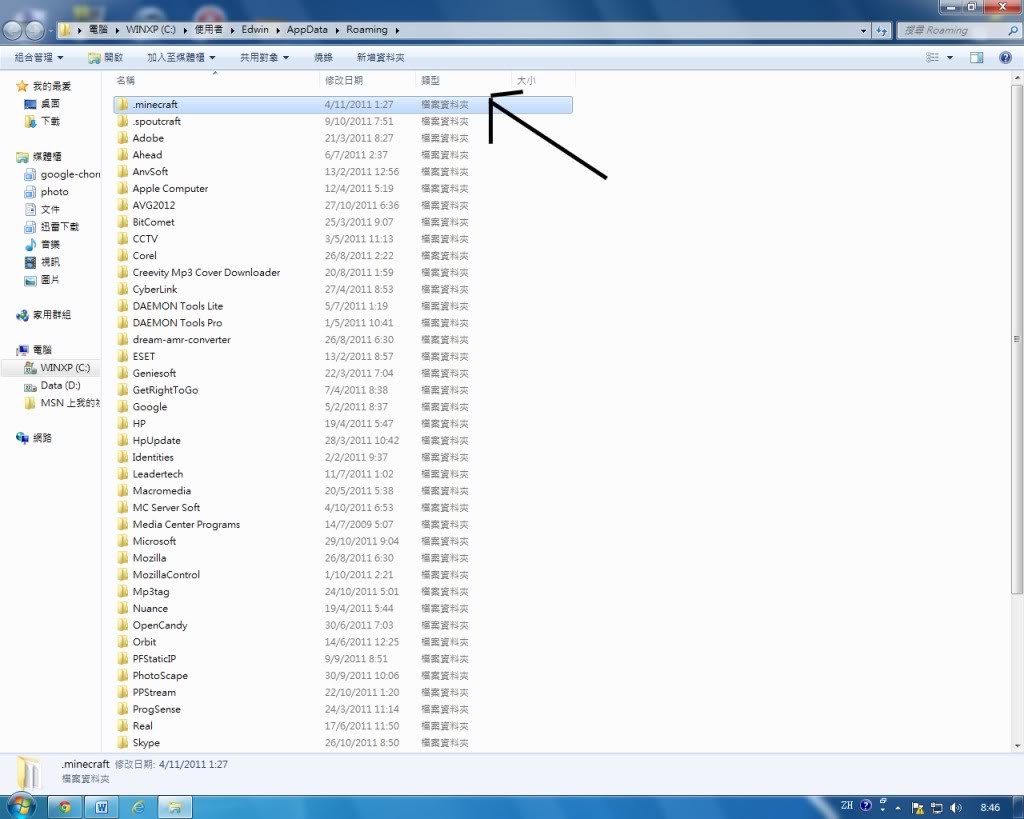Sort by the 修改日期 date modified column header
This screenshot has width=1024, height=819.
pyautogui.click(x=344, y=80)
